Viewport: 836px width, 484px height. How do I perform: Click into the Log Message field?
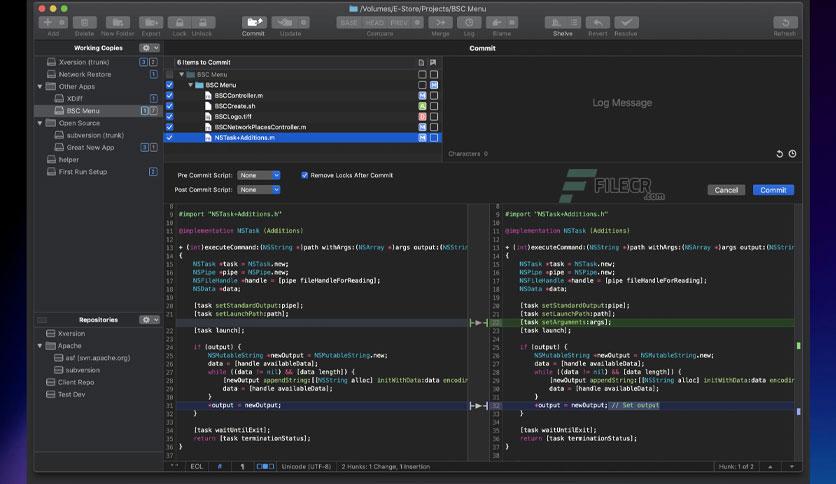click(622, 102)
